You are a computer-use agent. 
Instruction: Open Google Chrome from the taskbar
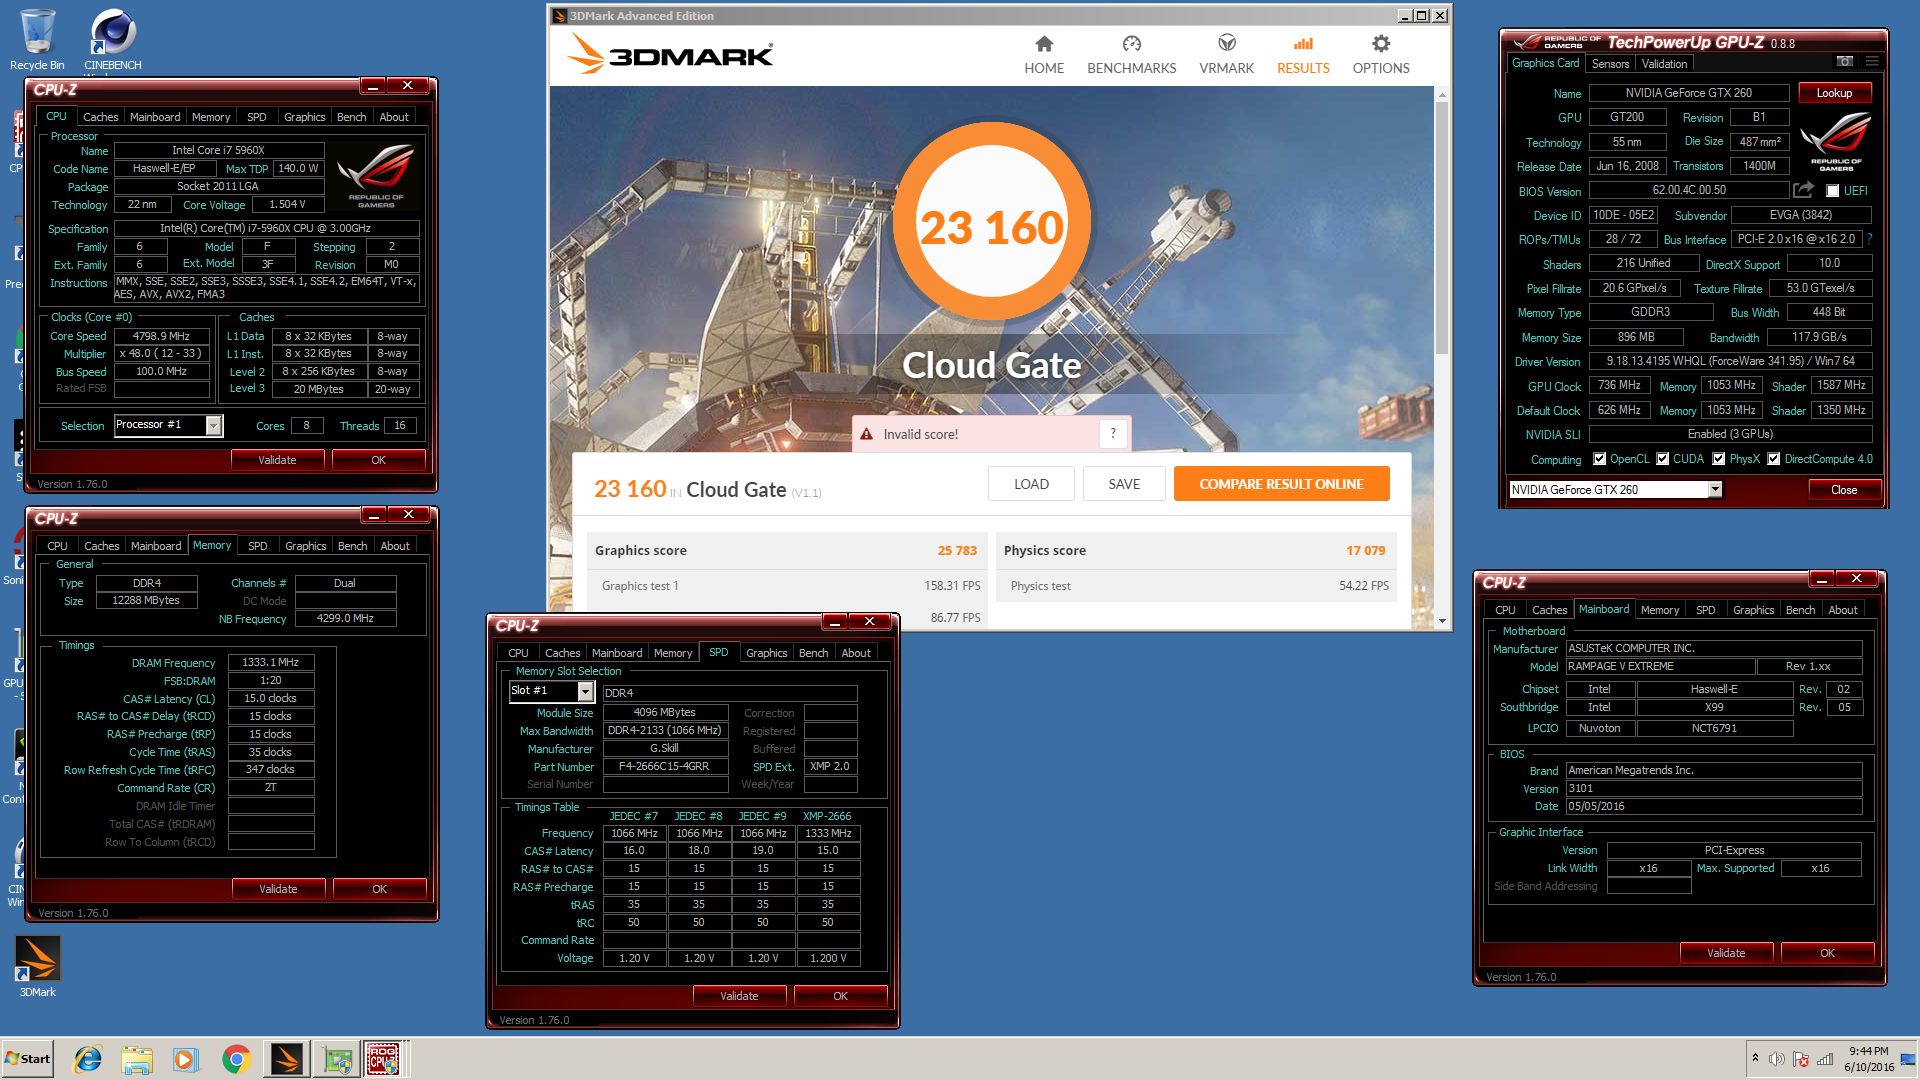[x=236, y=1059]
